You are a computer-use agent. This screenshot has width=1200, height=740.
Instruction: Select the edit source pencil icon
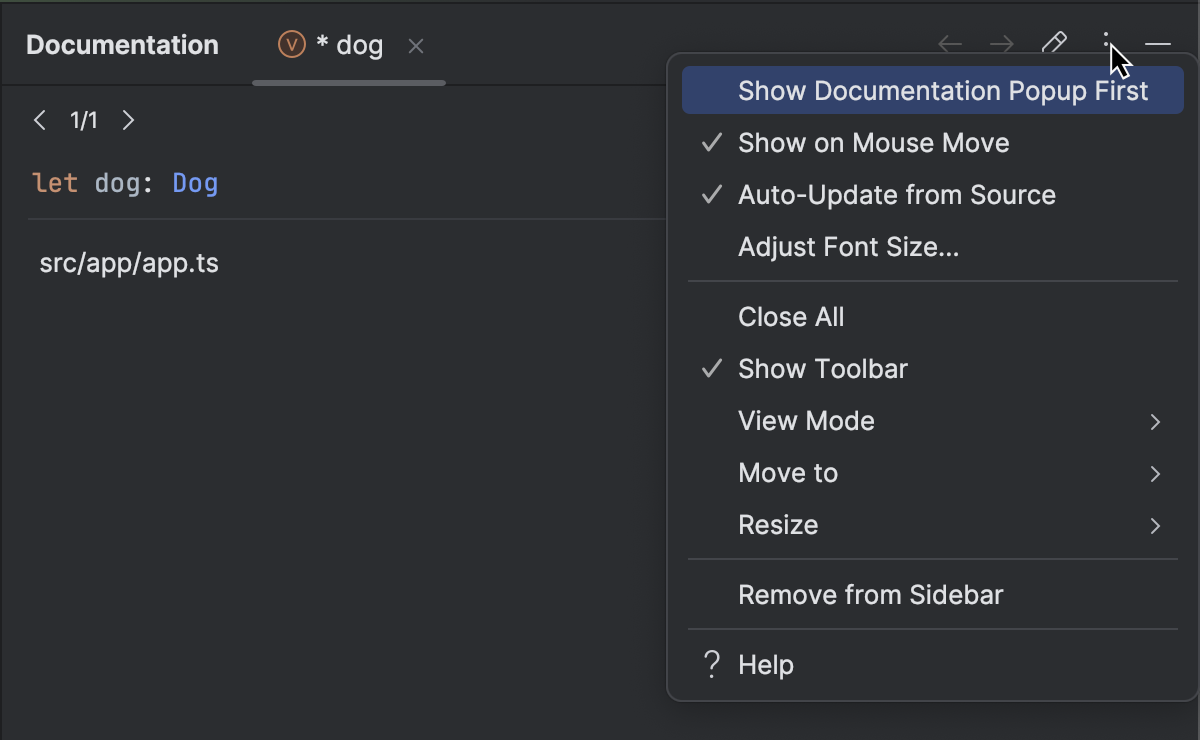tap(1054, 44)
